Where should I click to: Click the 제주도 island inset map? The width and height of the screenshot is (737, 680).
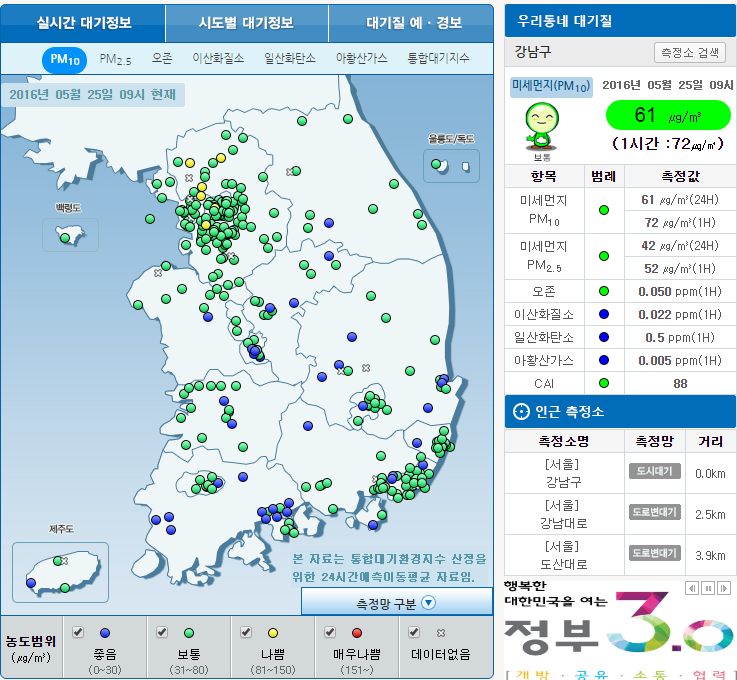pos(60,572)
